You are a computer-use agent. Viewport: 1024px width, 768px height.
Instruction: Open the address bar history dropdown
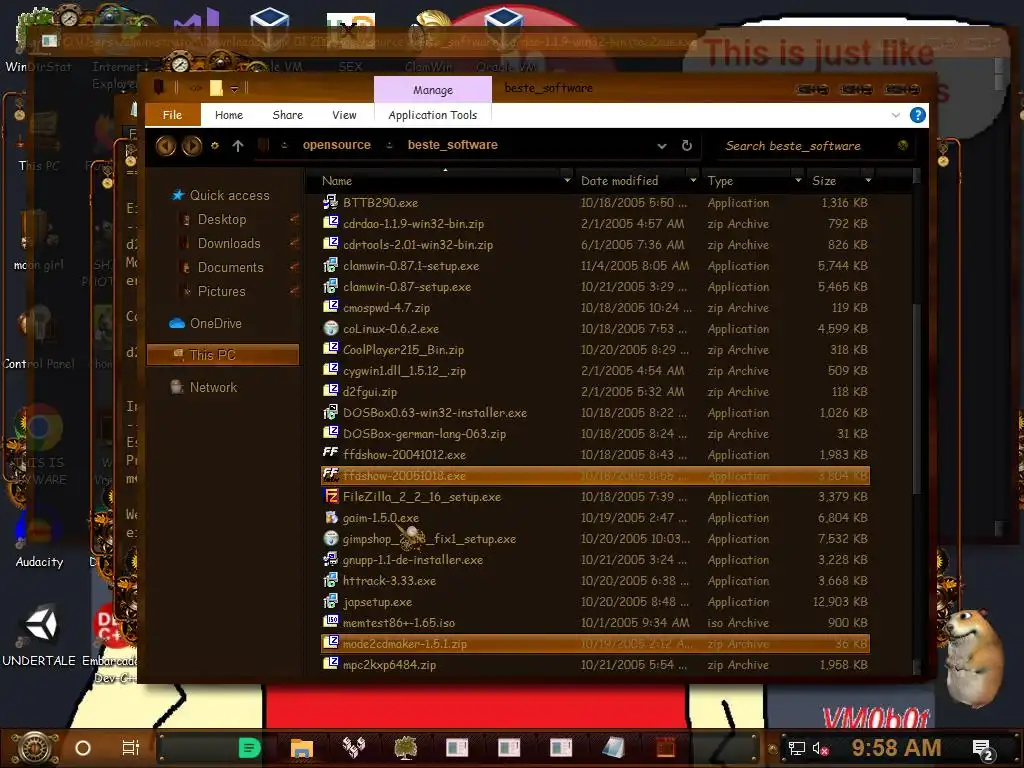click(662, 146)
